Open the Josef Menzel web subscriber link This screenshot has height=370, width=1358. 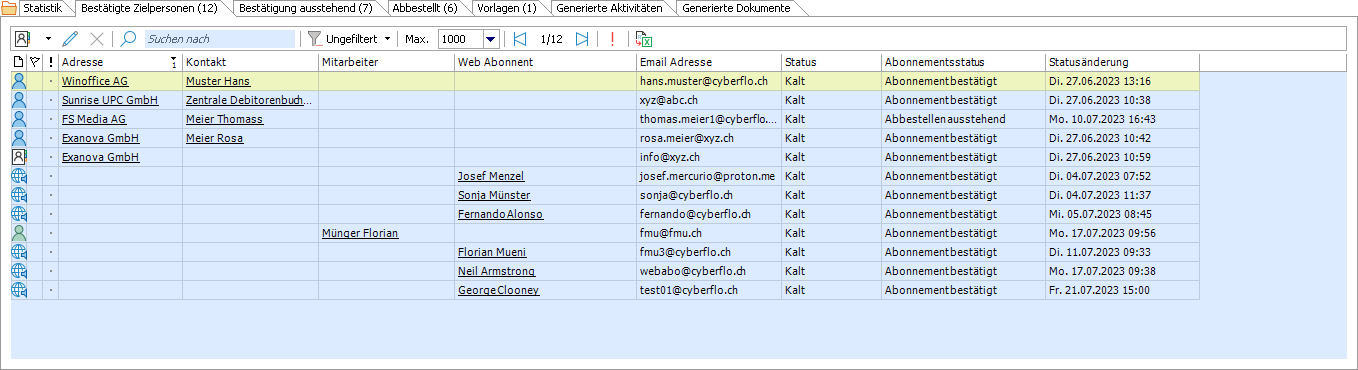(491, 176)
